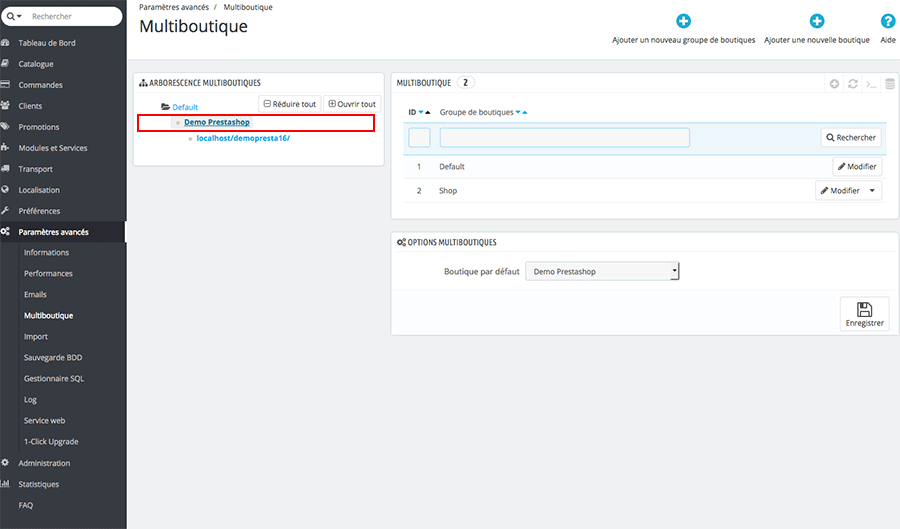Open the Performances submenu item
This screenshot has height=529, width=900.
coord(48,273)
